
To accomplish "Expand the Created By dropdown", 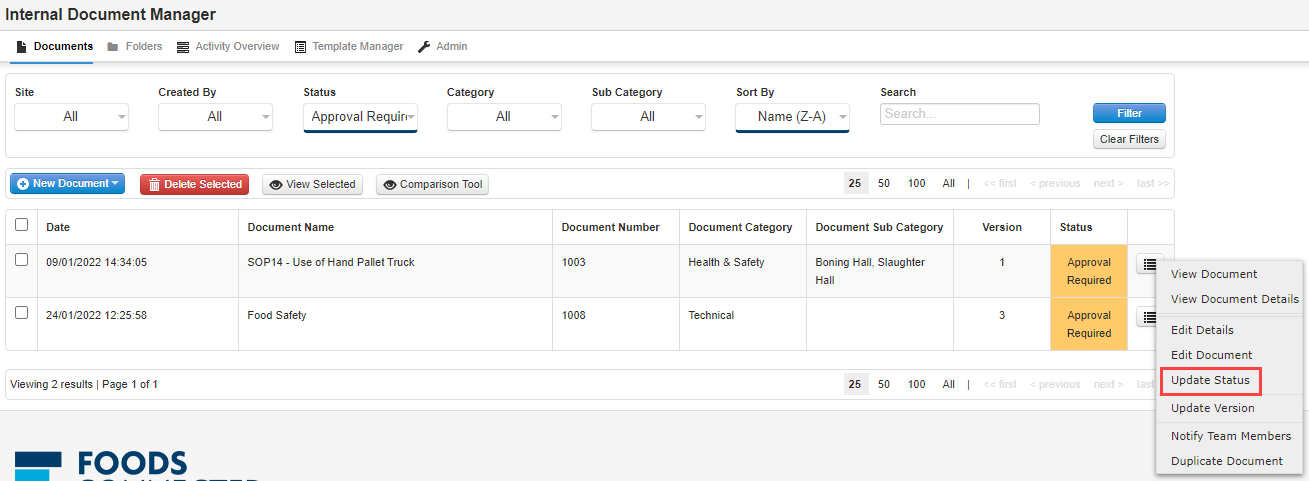I will tap(215, 117).
